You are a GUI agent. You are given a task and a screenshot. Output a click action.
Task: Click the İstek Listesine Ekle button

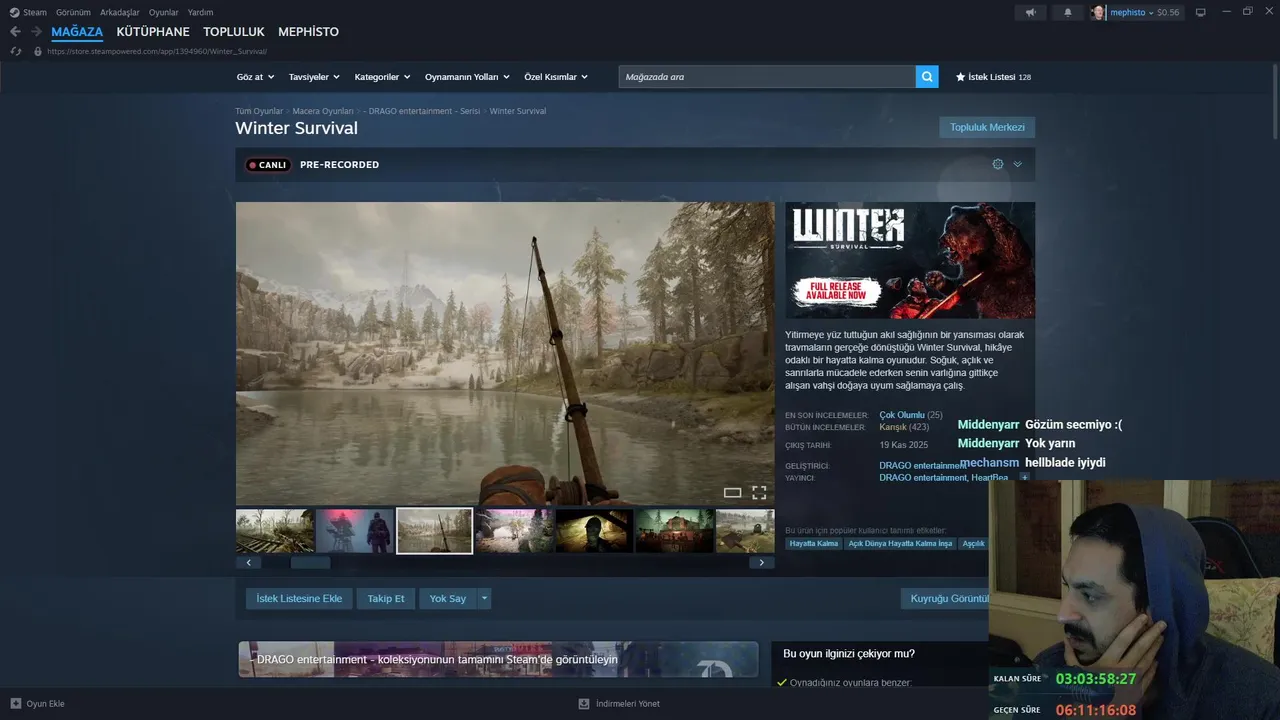point(299,599)
